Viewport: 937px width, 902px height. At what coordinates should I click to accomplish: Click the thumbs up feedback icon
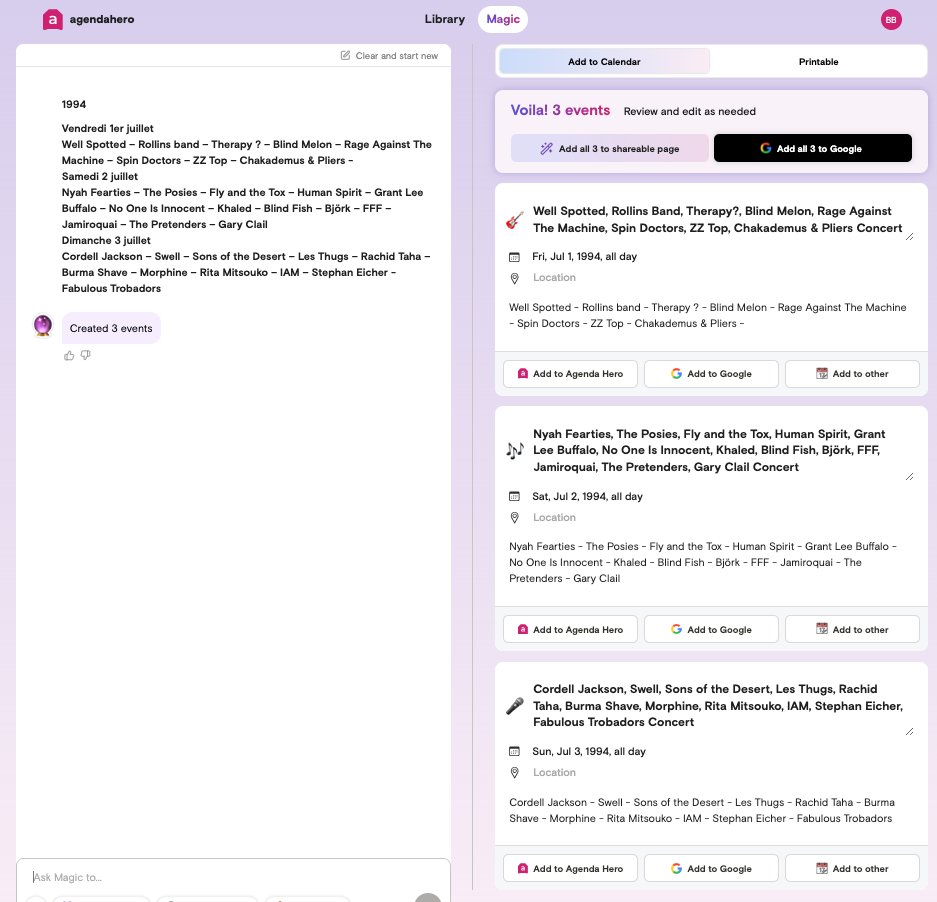click(69, 355)
